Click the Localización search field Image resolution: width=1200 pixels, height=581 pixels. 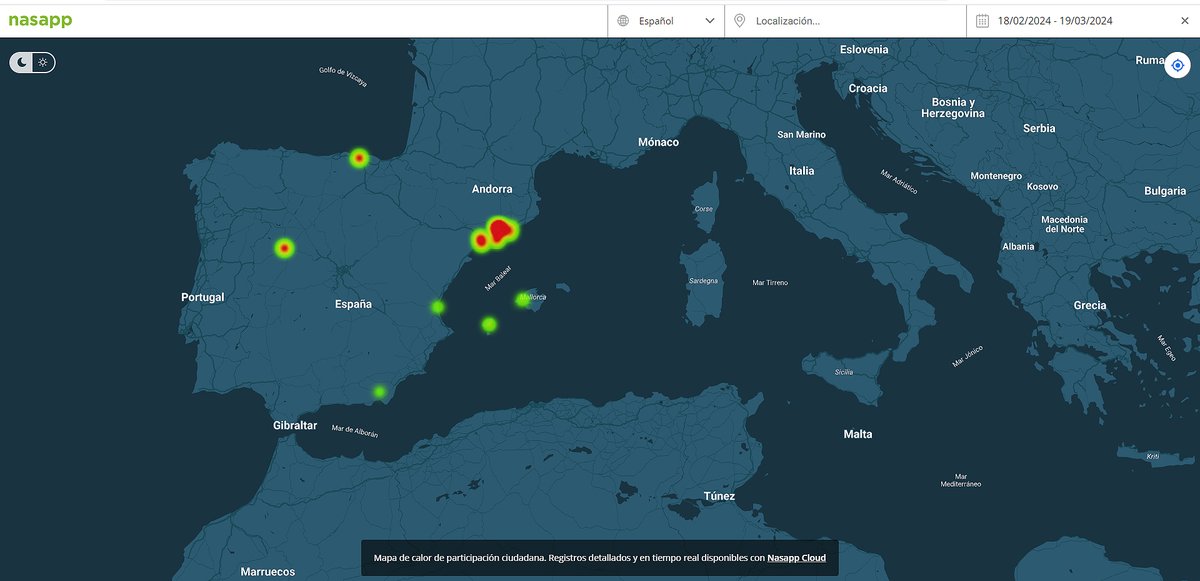coord(845,20)
